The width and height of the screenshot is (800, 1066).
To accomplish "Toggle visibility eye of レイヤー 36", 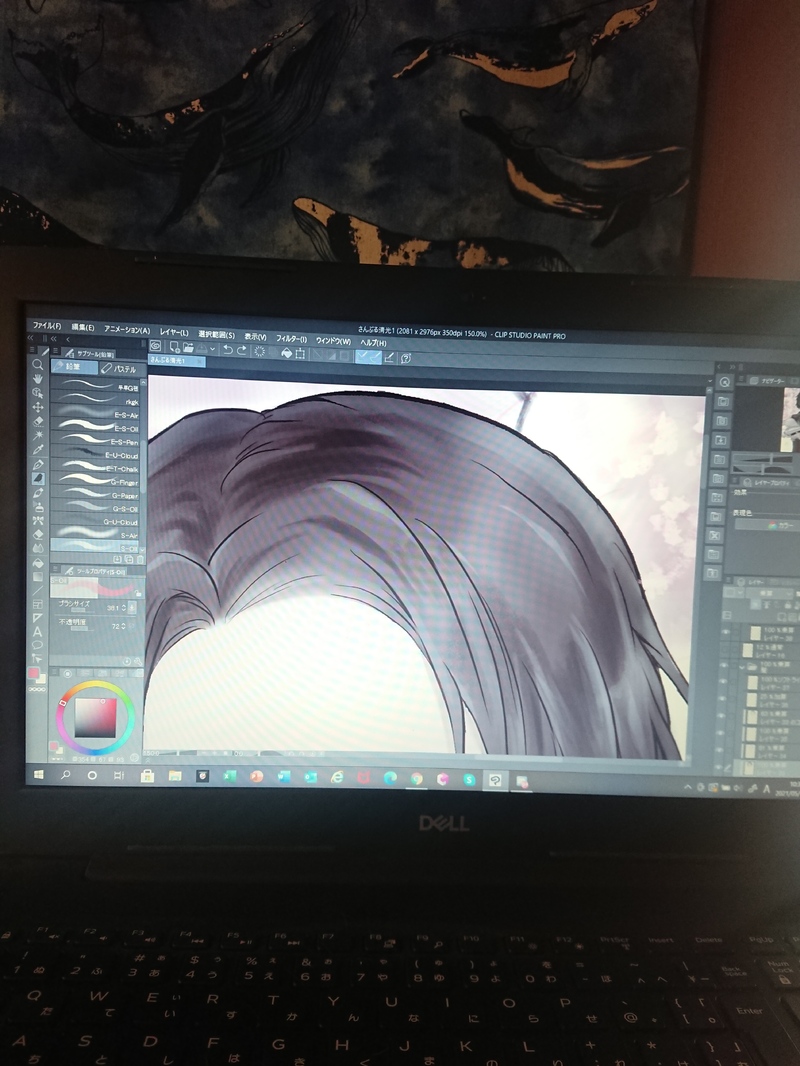I will point(723,699).
